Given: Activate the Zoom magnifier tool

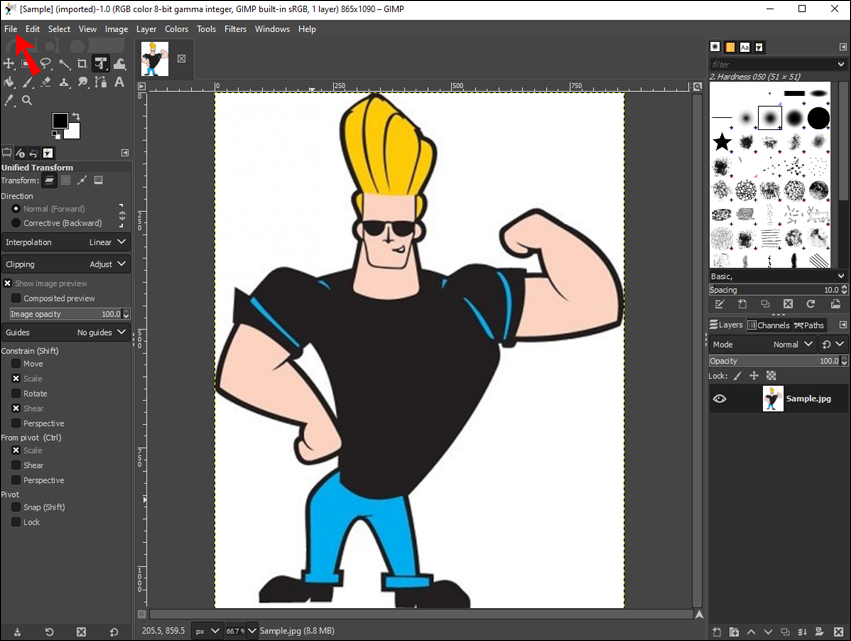Looking at the screenshot, I should (27, 100).
